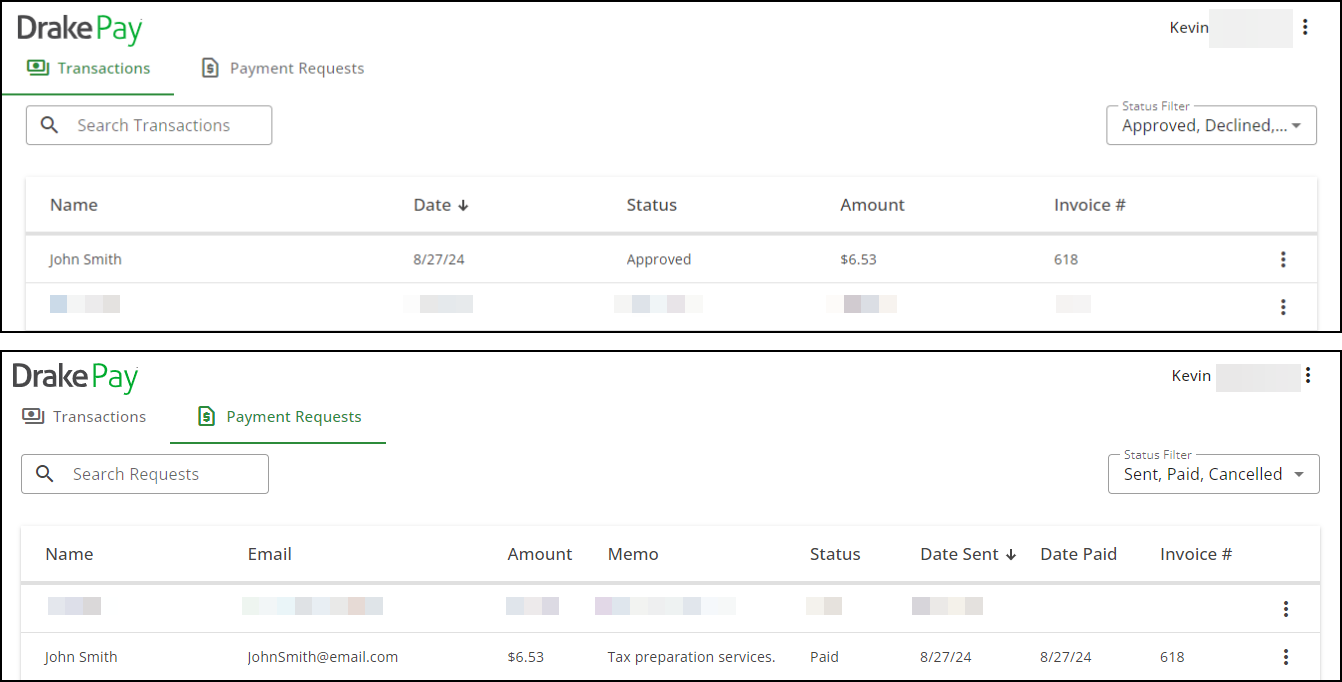Click the Drake Pay logo
1342x682 pixels.
click(80, 29)
